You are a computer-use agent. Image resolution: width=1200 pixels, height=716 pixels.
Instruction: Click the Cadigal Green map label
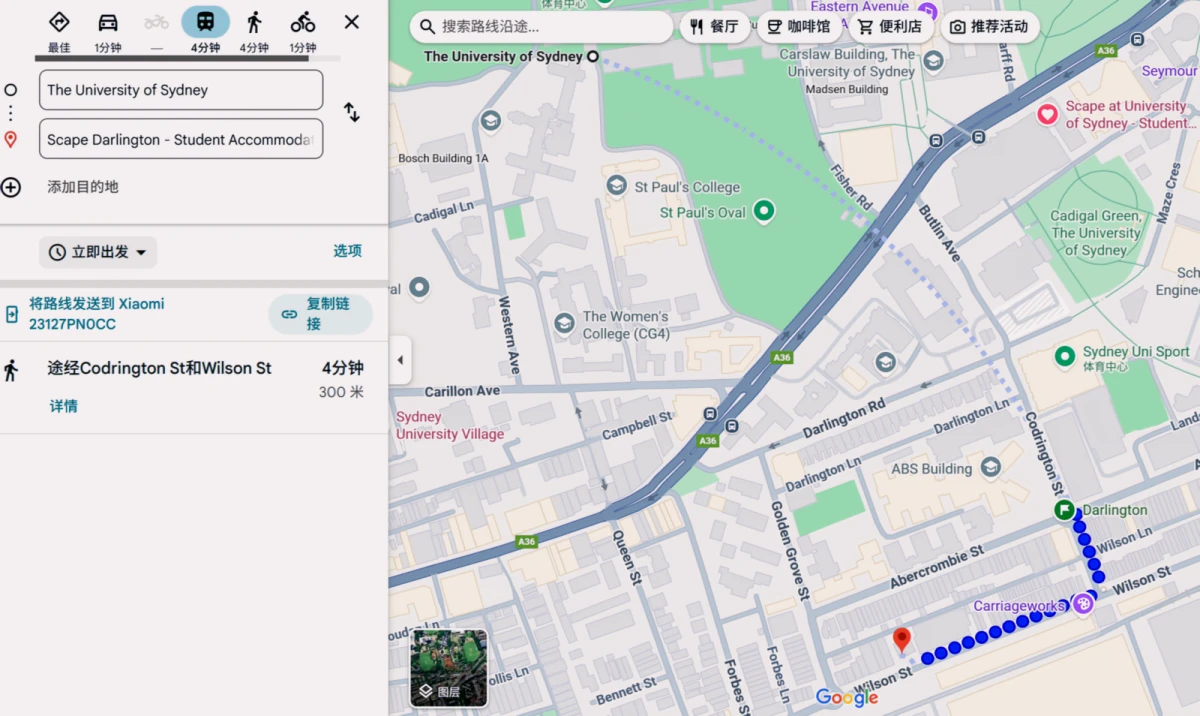[1096, 233]
